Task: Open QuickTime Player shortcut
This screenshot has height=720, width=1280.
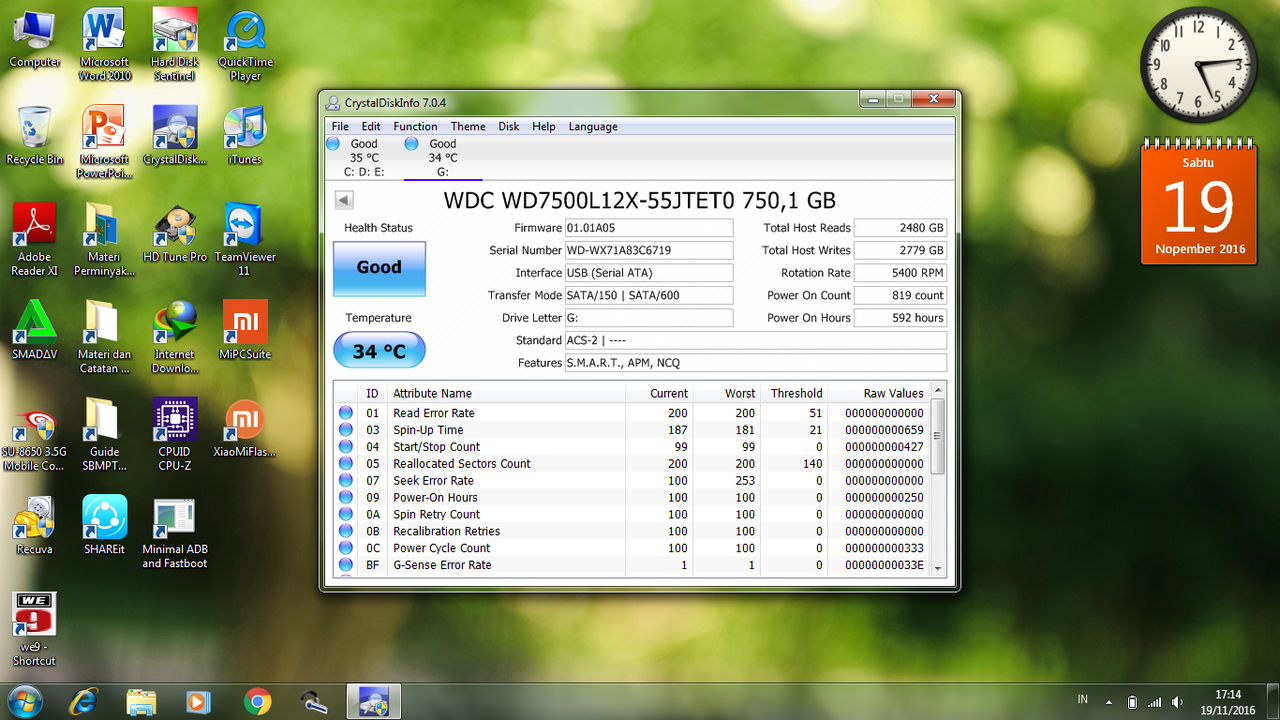Action: (245, 46)
